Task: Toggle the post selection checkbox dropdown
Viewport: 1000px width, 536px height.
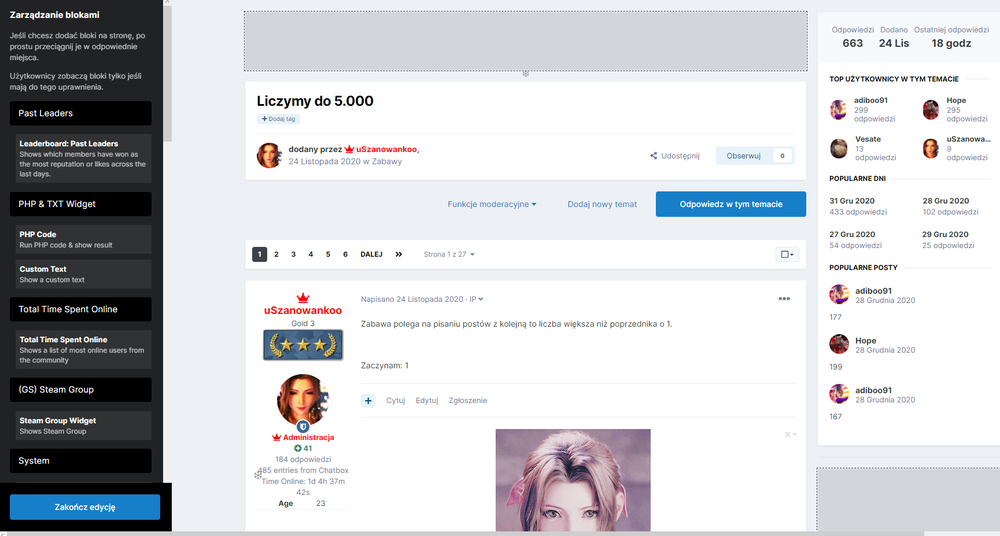Action: tap(787, 254)
